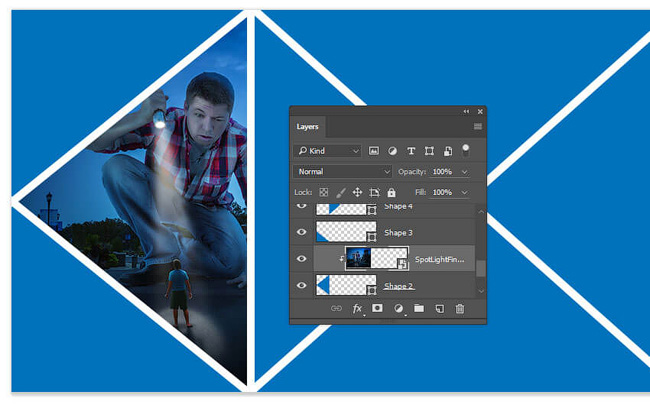The width and height of the screenshot is (650, 408).
Task: Delete layer trash icon
Action: pos(460,308)
